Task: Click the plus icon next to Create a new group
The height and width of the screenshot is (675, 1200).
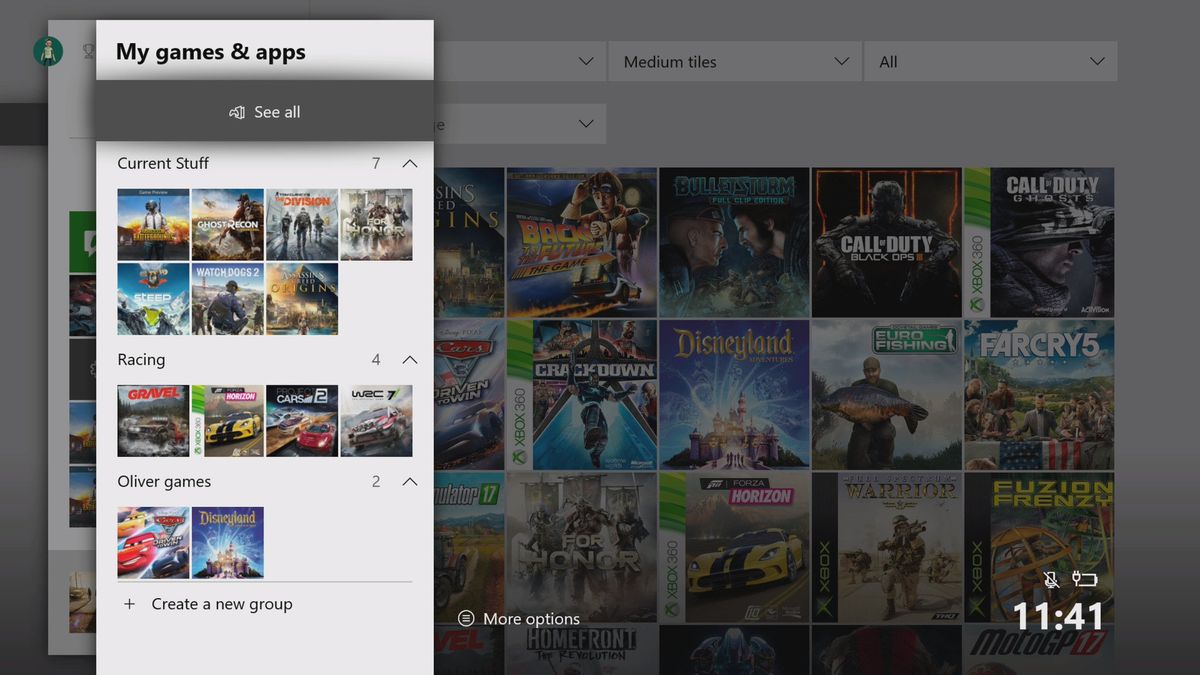Action: pos(130,604)
